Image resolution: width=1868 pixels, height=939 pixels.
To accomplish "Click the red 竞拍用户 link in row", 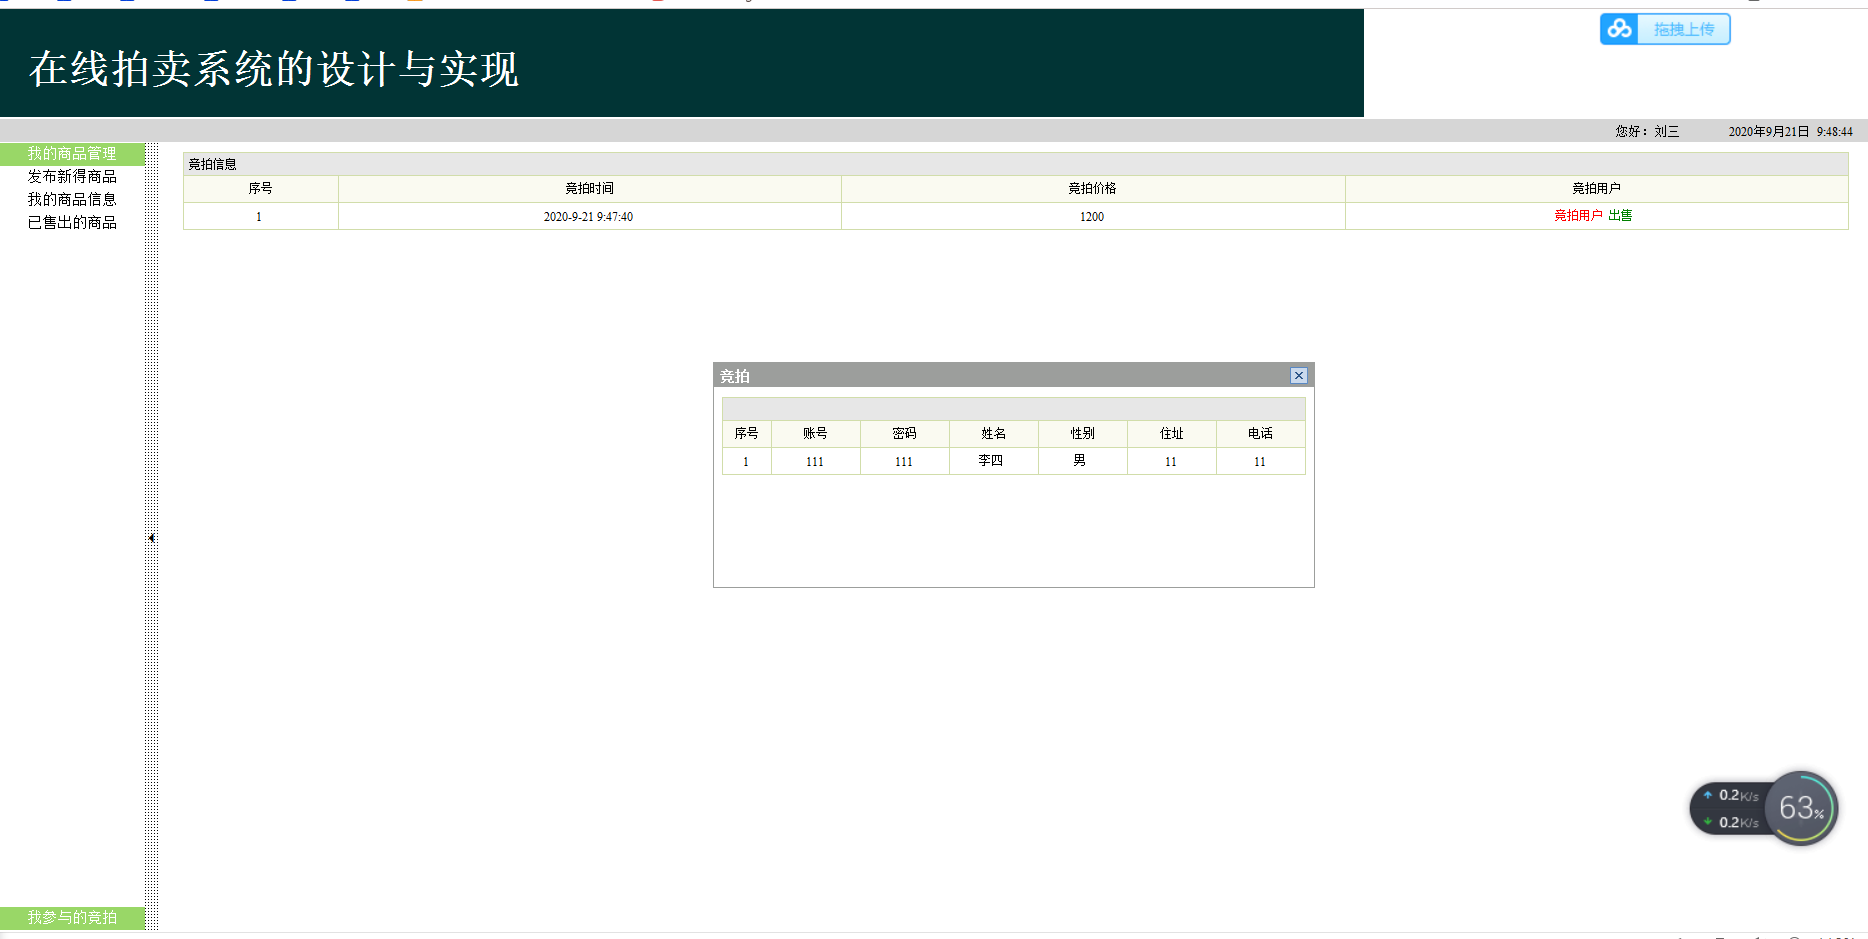I will coord(1578,216).
